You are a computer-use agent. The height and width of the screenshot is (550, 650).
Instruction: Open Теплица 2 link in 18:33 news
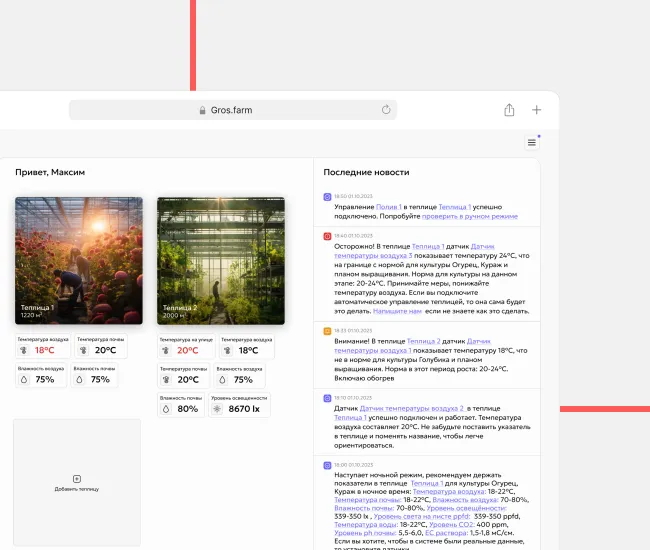424,341
